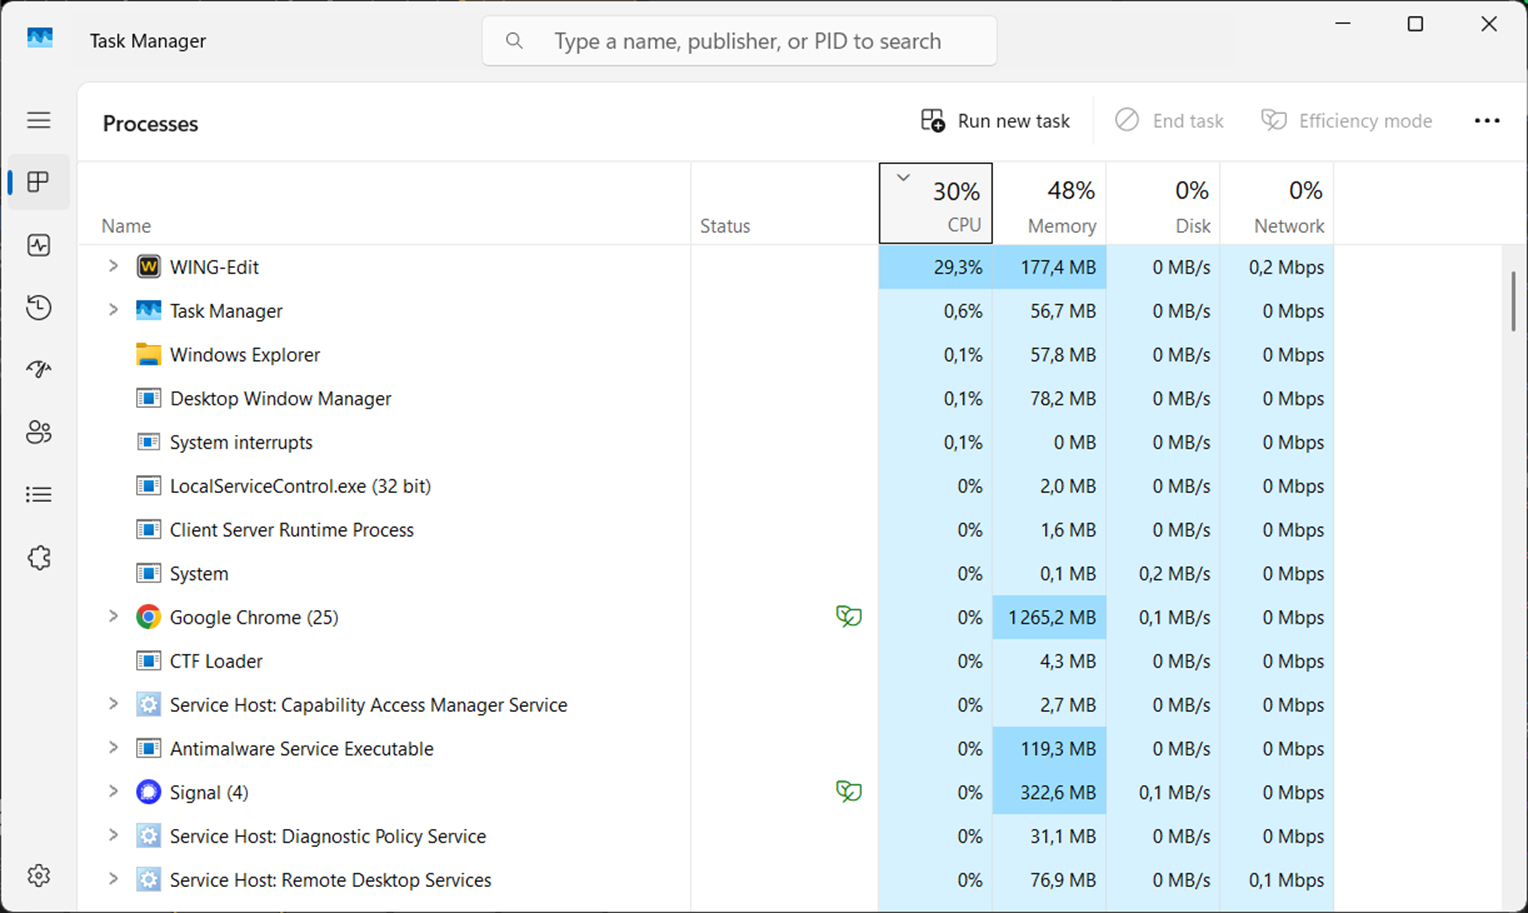Viewport: 1528px width, 913px height.
Task: Open the hamburger navigation menu
Action: pos(39,121)
